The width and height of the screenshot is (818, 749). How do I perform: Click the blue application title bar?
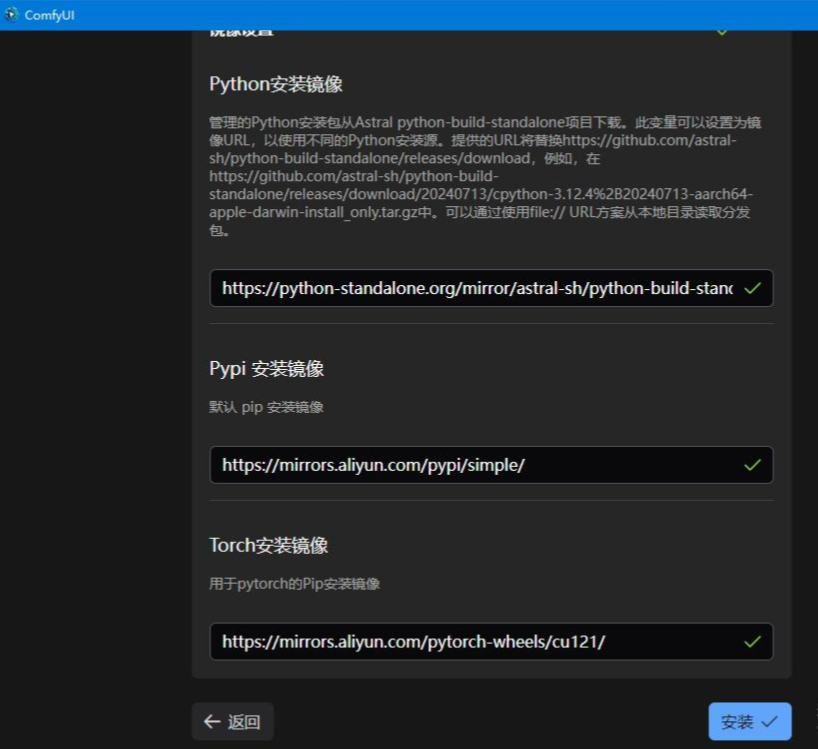point(400,15)
